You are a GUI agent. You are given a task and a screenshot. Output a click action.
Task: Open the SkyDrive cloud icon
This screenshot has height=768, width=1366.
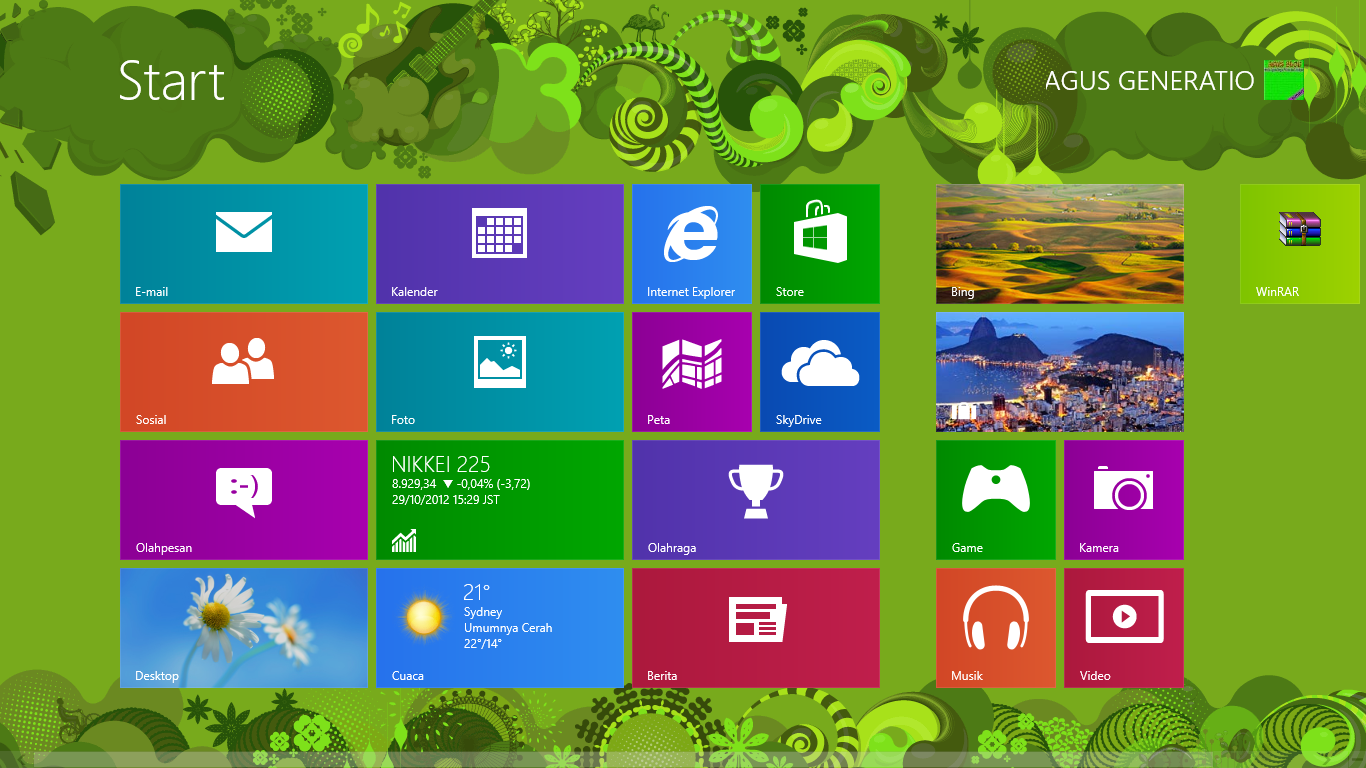(x=820, y=363)
